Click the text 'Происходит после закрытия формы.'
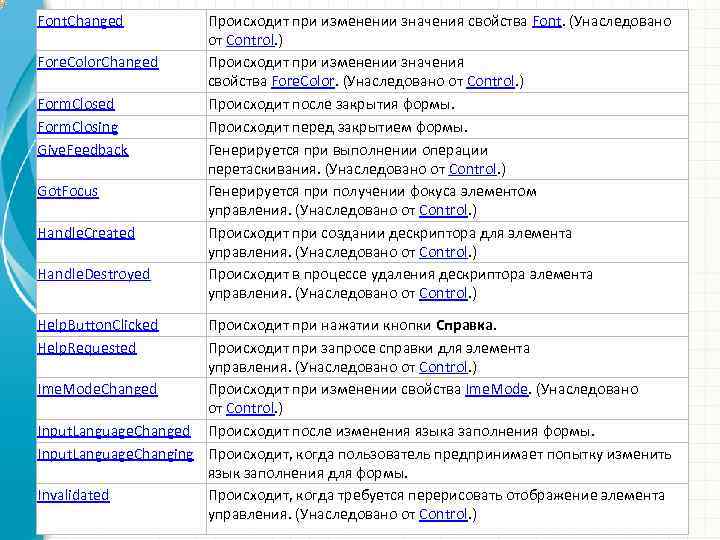The width and height of the screenshot is (720, 540). click(332, 105)
